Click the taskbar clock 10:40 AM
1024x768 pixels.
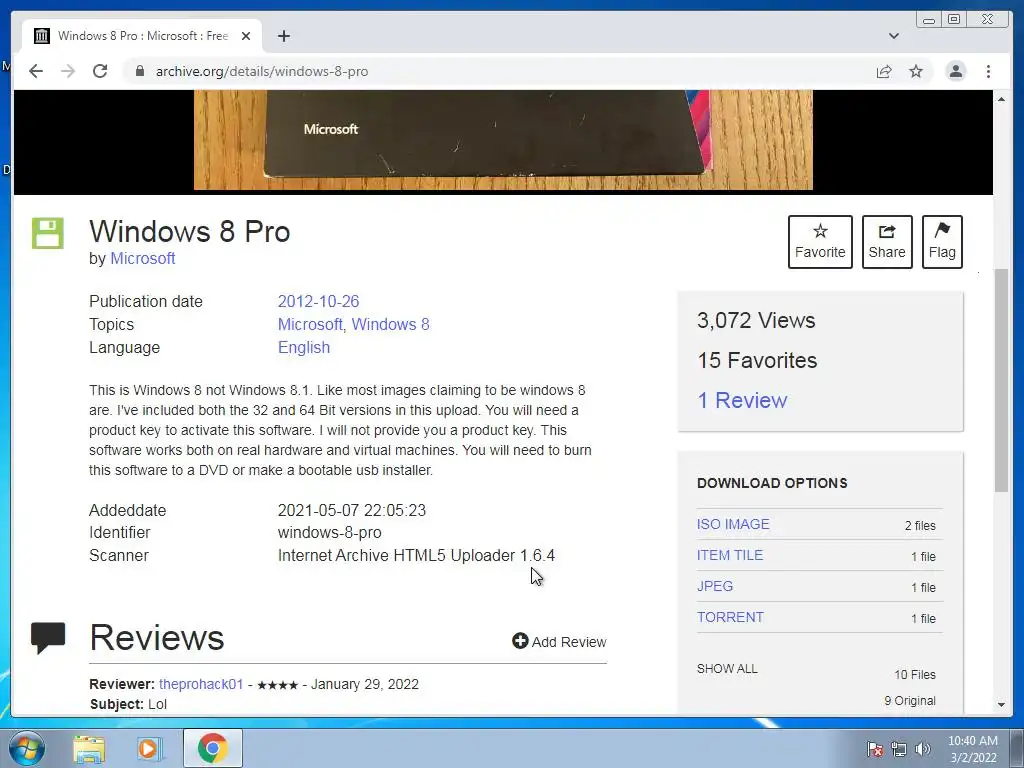click(x=972, y=749)
